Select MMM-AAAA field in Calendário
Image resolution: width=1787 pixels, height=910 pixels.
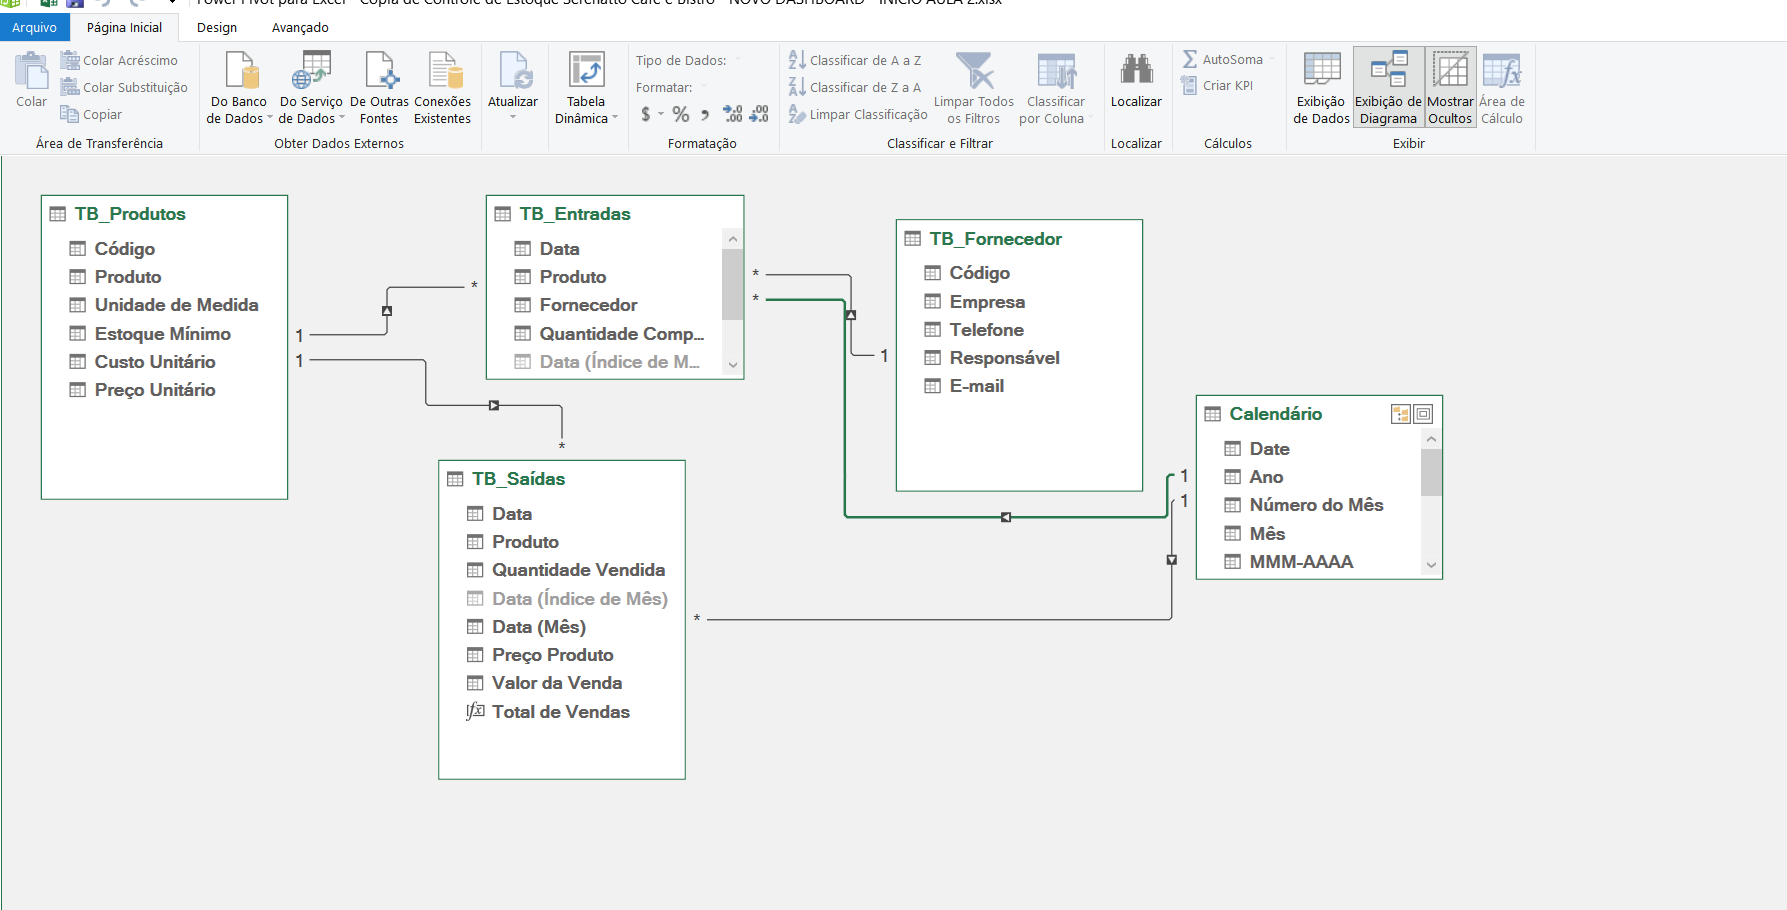1301,562
